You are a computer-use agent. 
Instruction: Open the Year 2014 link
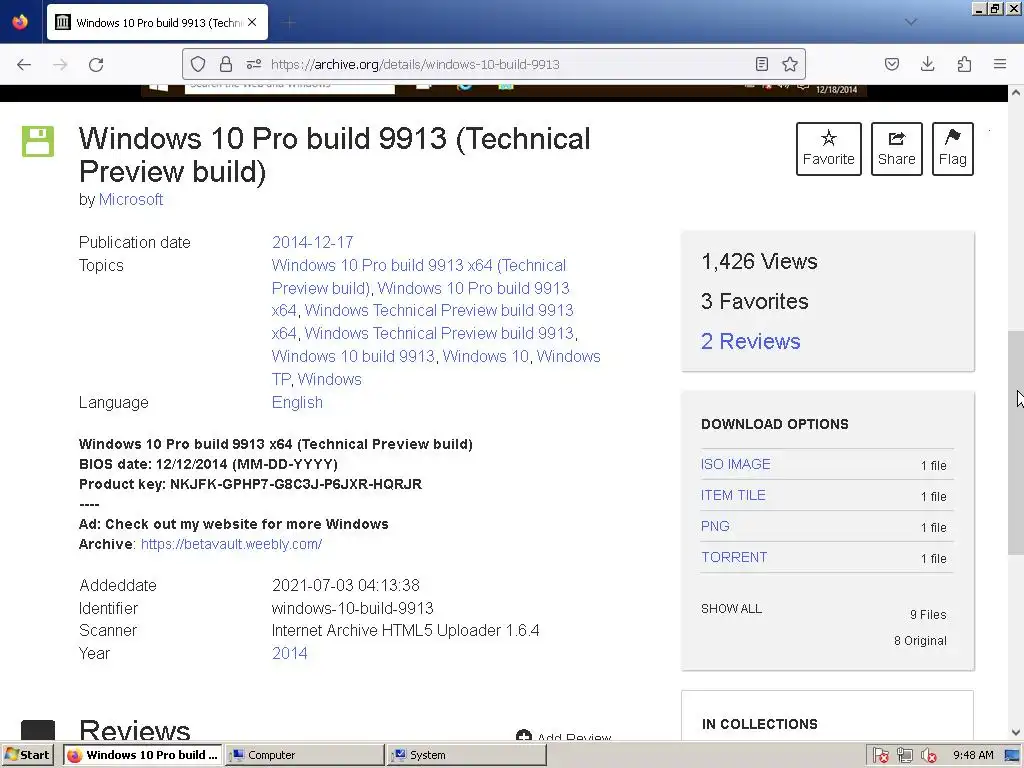tap(289, 654)
